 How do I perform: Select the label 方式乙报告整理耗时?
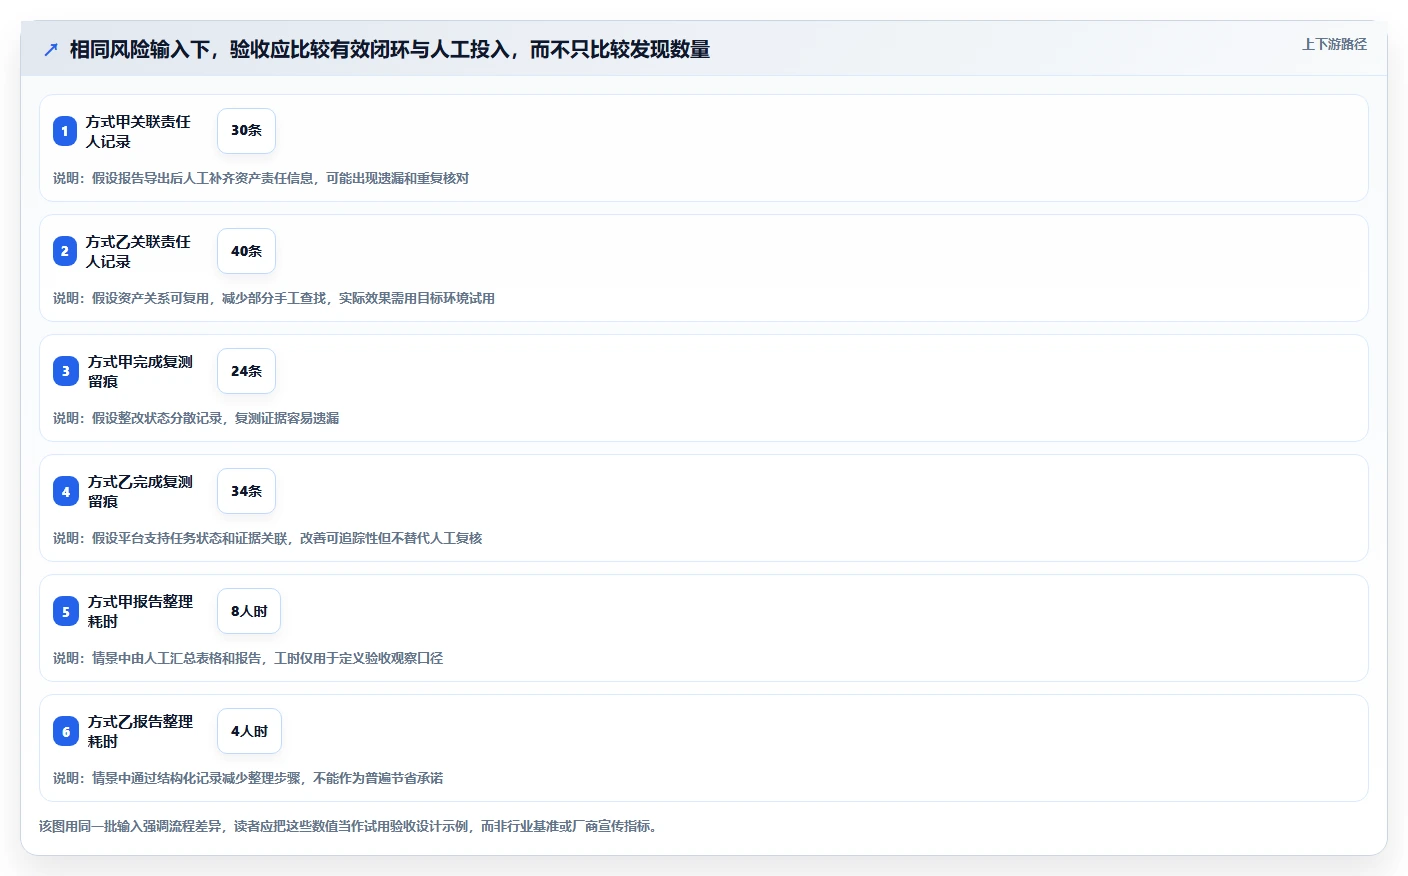[x=140, y=731]
